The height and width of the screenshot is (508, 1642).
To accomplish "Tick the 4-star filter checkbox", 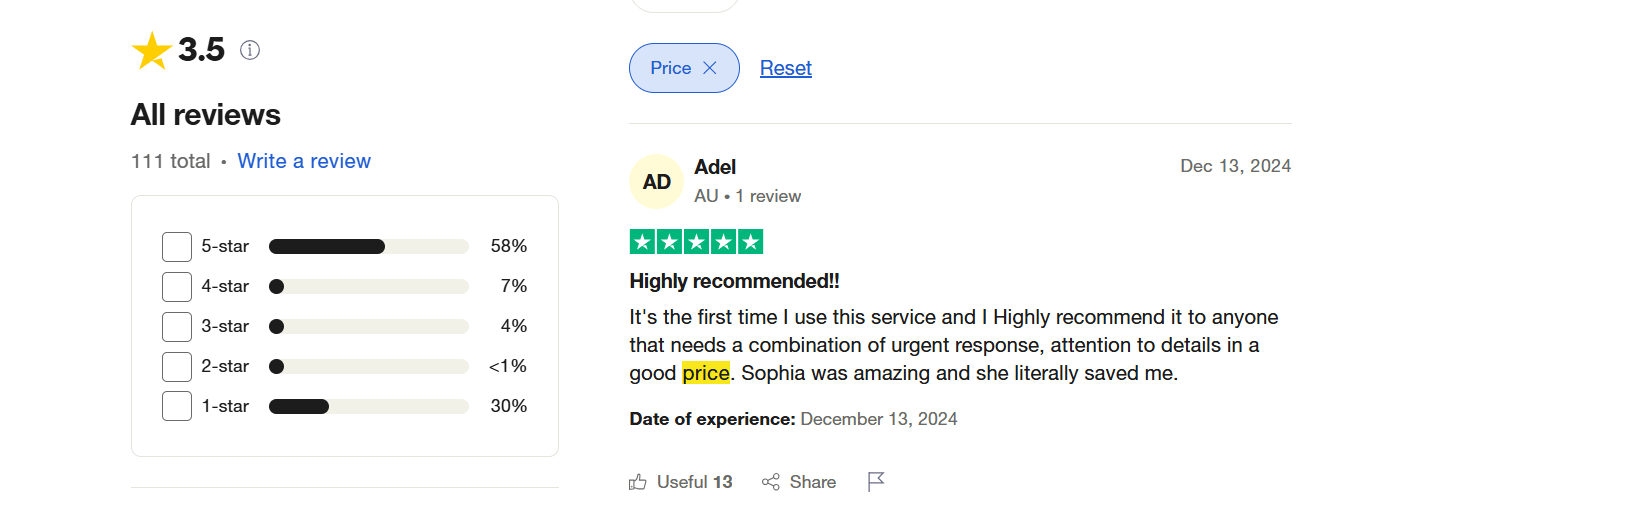I will pyautogui.click(x=177, y=287).
